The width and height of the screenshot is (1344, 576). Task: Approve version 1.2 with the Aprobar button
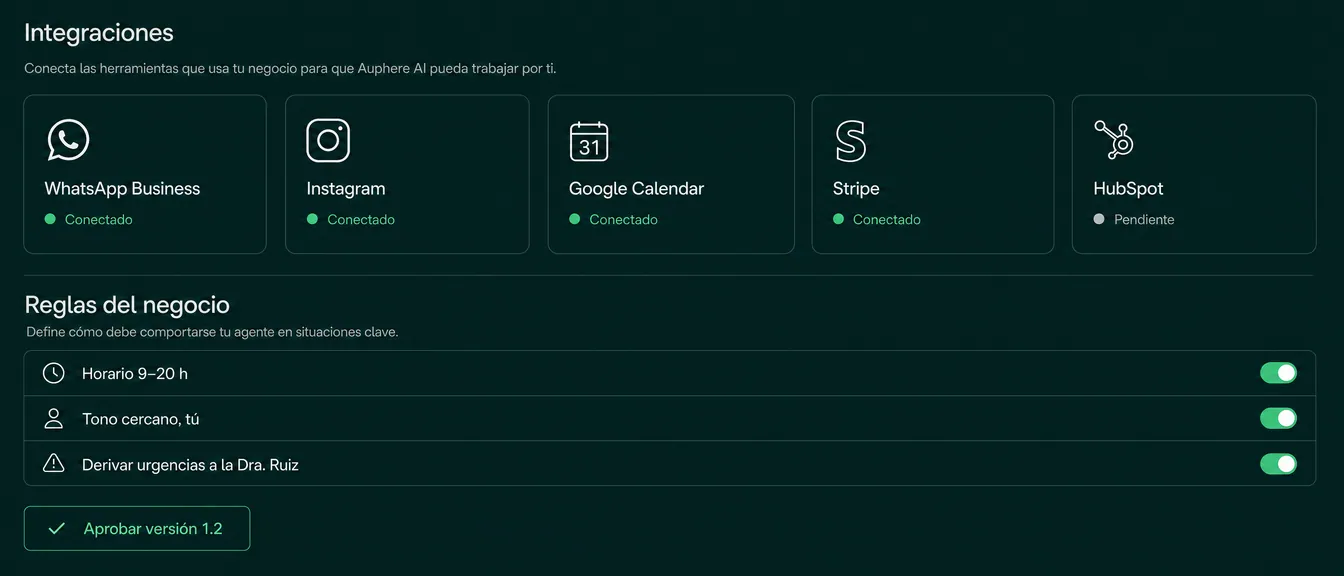(x=137, y=528)
